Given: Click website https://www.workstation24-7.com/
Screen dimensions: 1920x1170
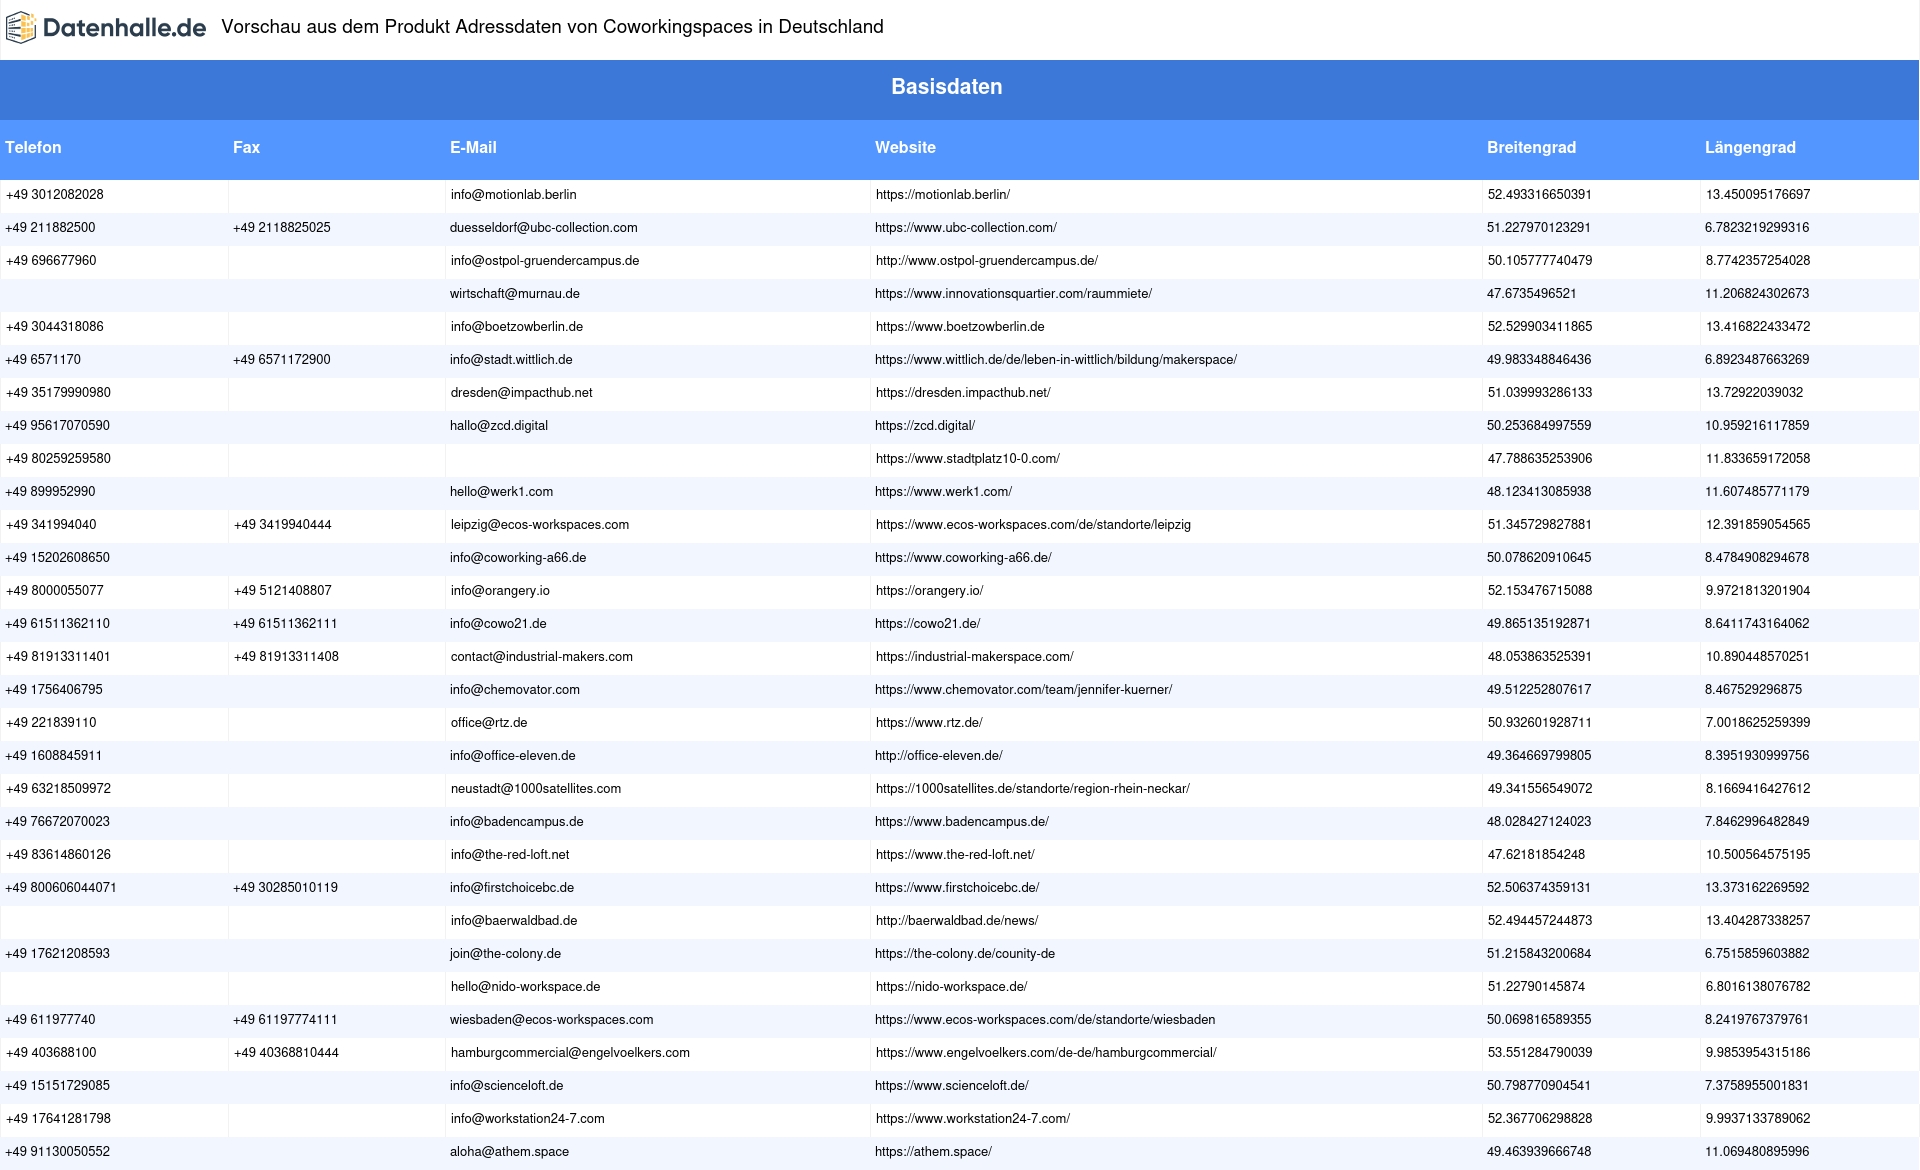Looking at the screenshot, I should coord(973,1119).
